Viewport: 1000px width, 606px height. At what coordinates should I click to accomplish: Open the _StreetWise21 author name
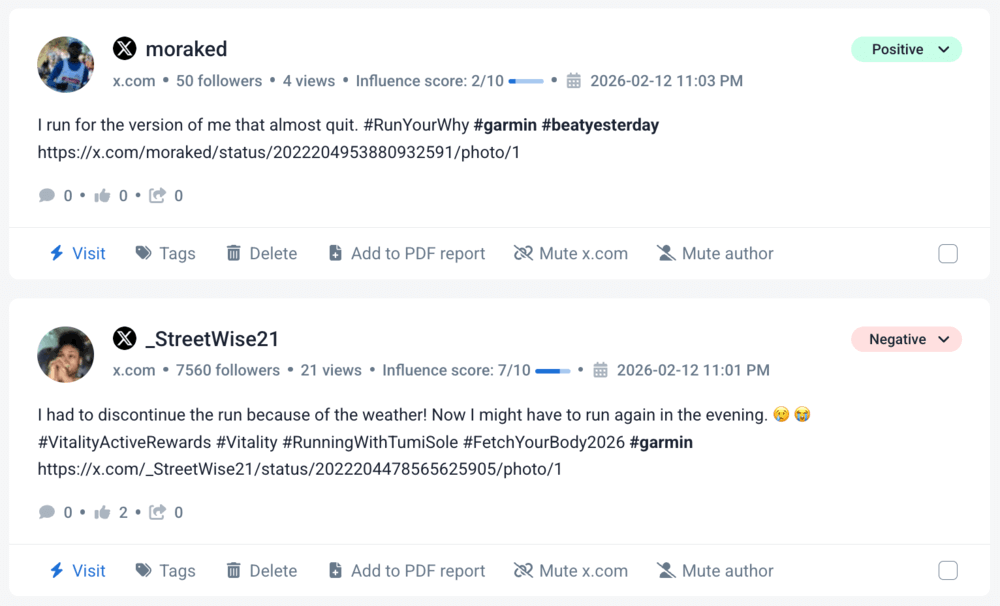coord(212,339)
